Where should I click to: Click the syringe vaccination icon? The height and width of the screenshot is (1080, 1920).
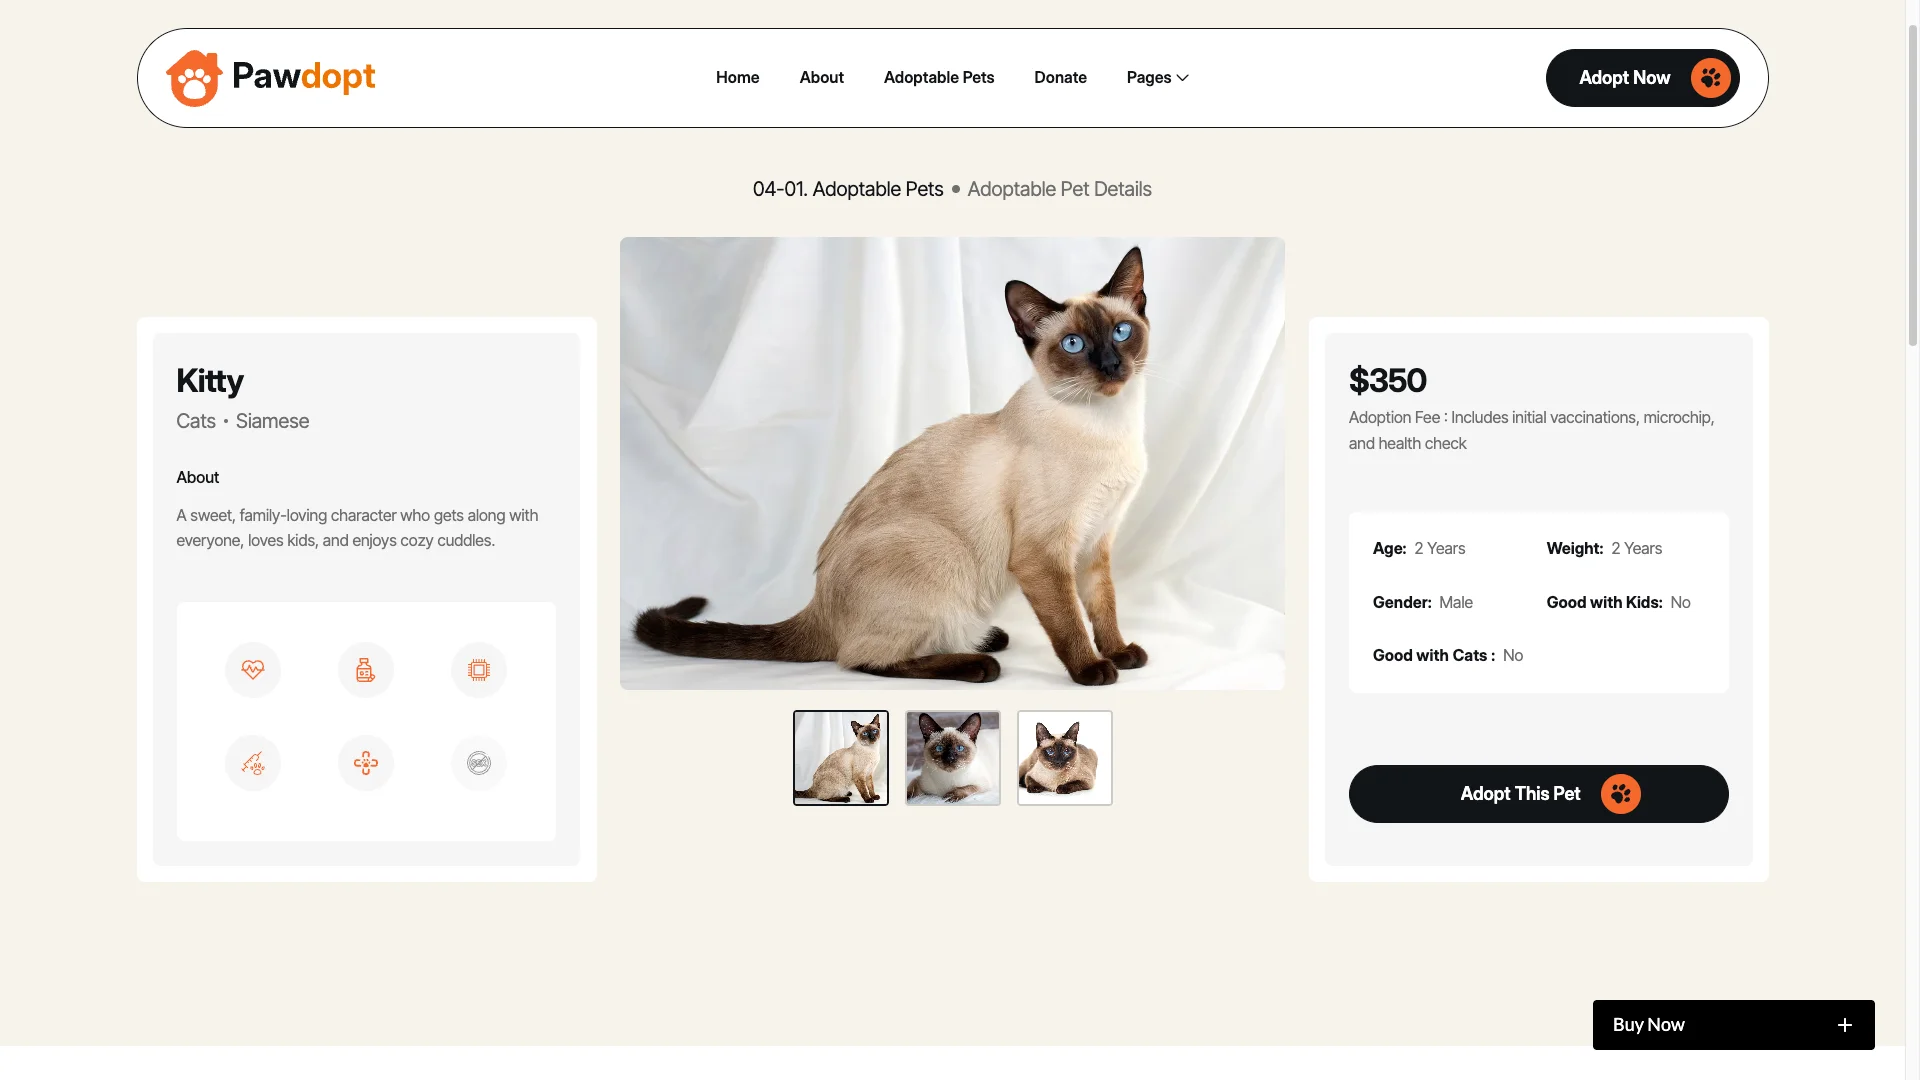(253, 763)
